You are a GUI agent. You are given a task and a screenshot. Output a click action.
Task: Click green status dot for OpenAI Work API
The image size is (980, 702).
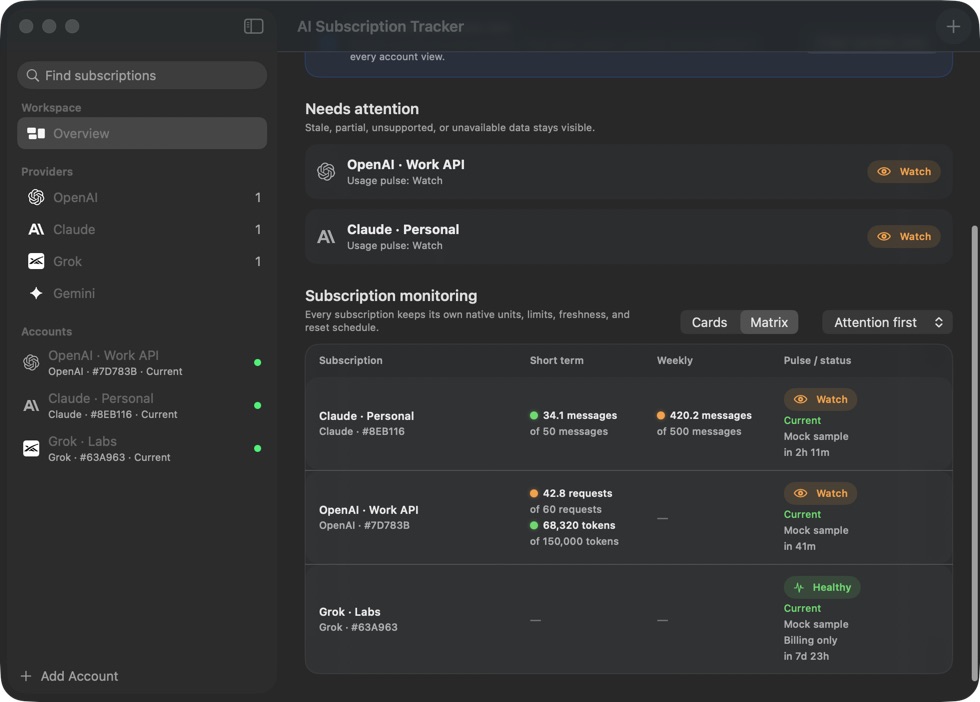258,363
